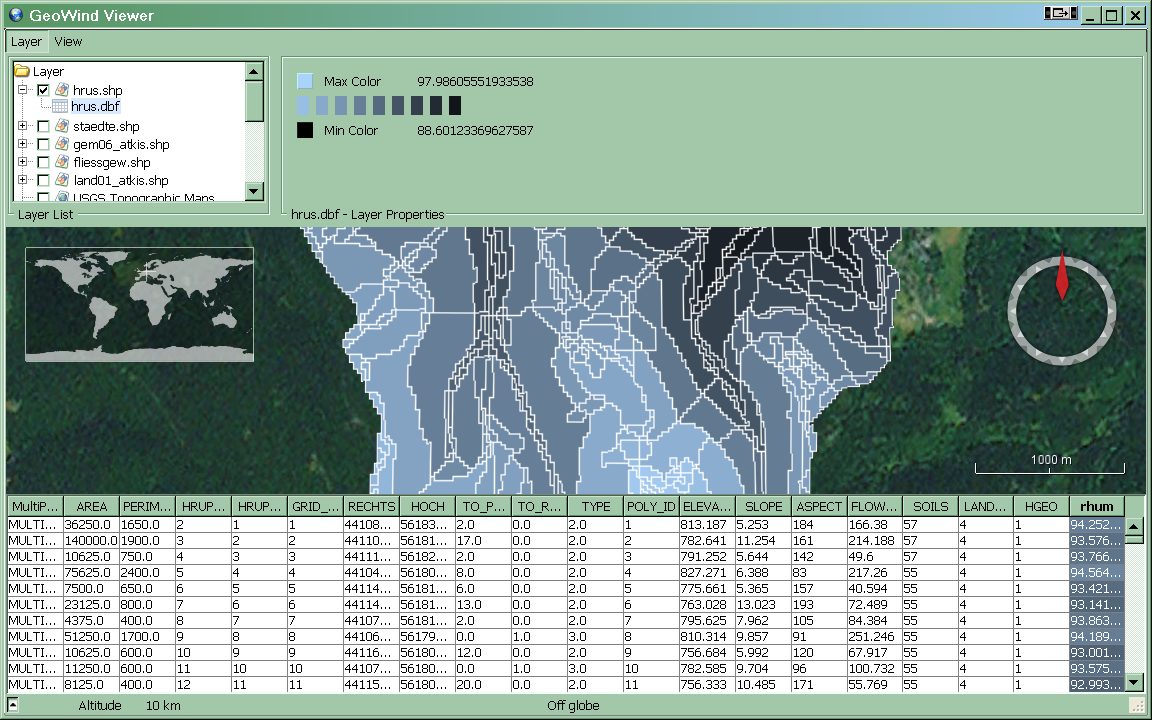Click the world overview minimap
Image resolution: width=1152 pixels, height=720 pixels.
point(139,304)
